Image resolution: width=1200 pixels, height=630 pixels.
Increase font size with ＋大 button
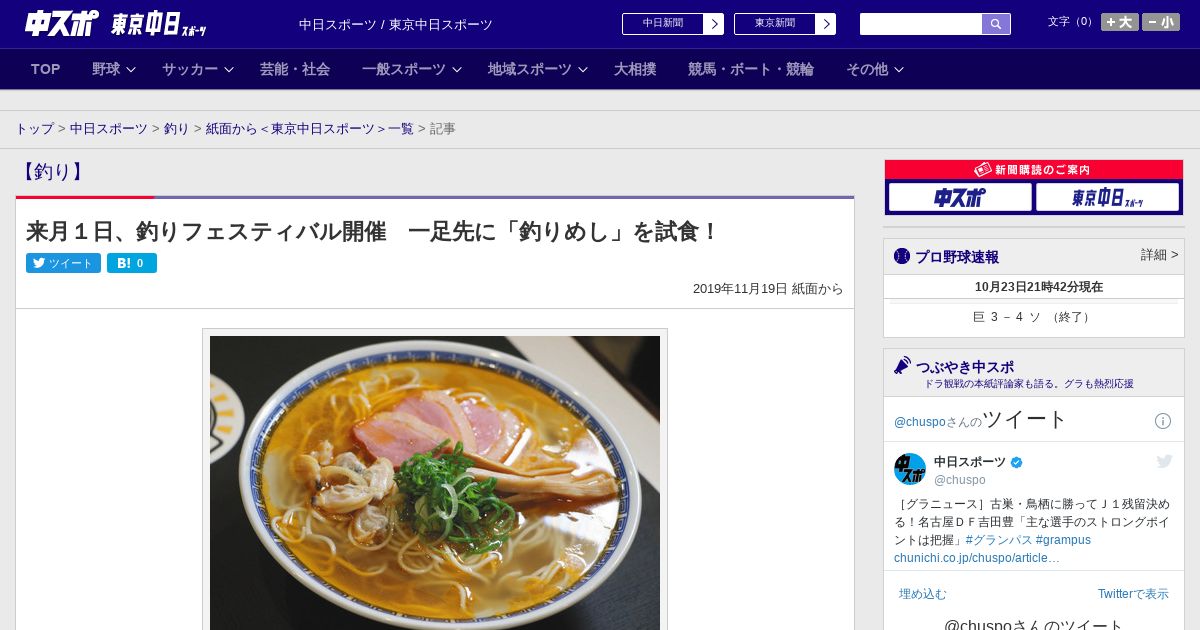click(1119, 22)
